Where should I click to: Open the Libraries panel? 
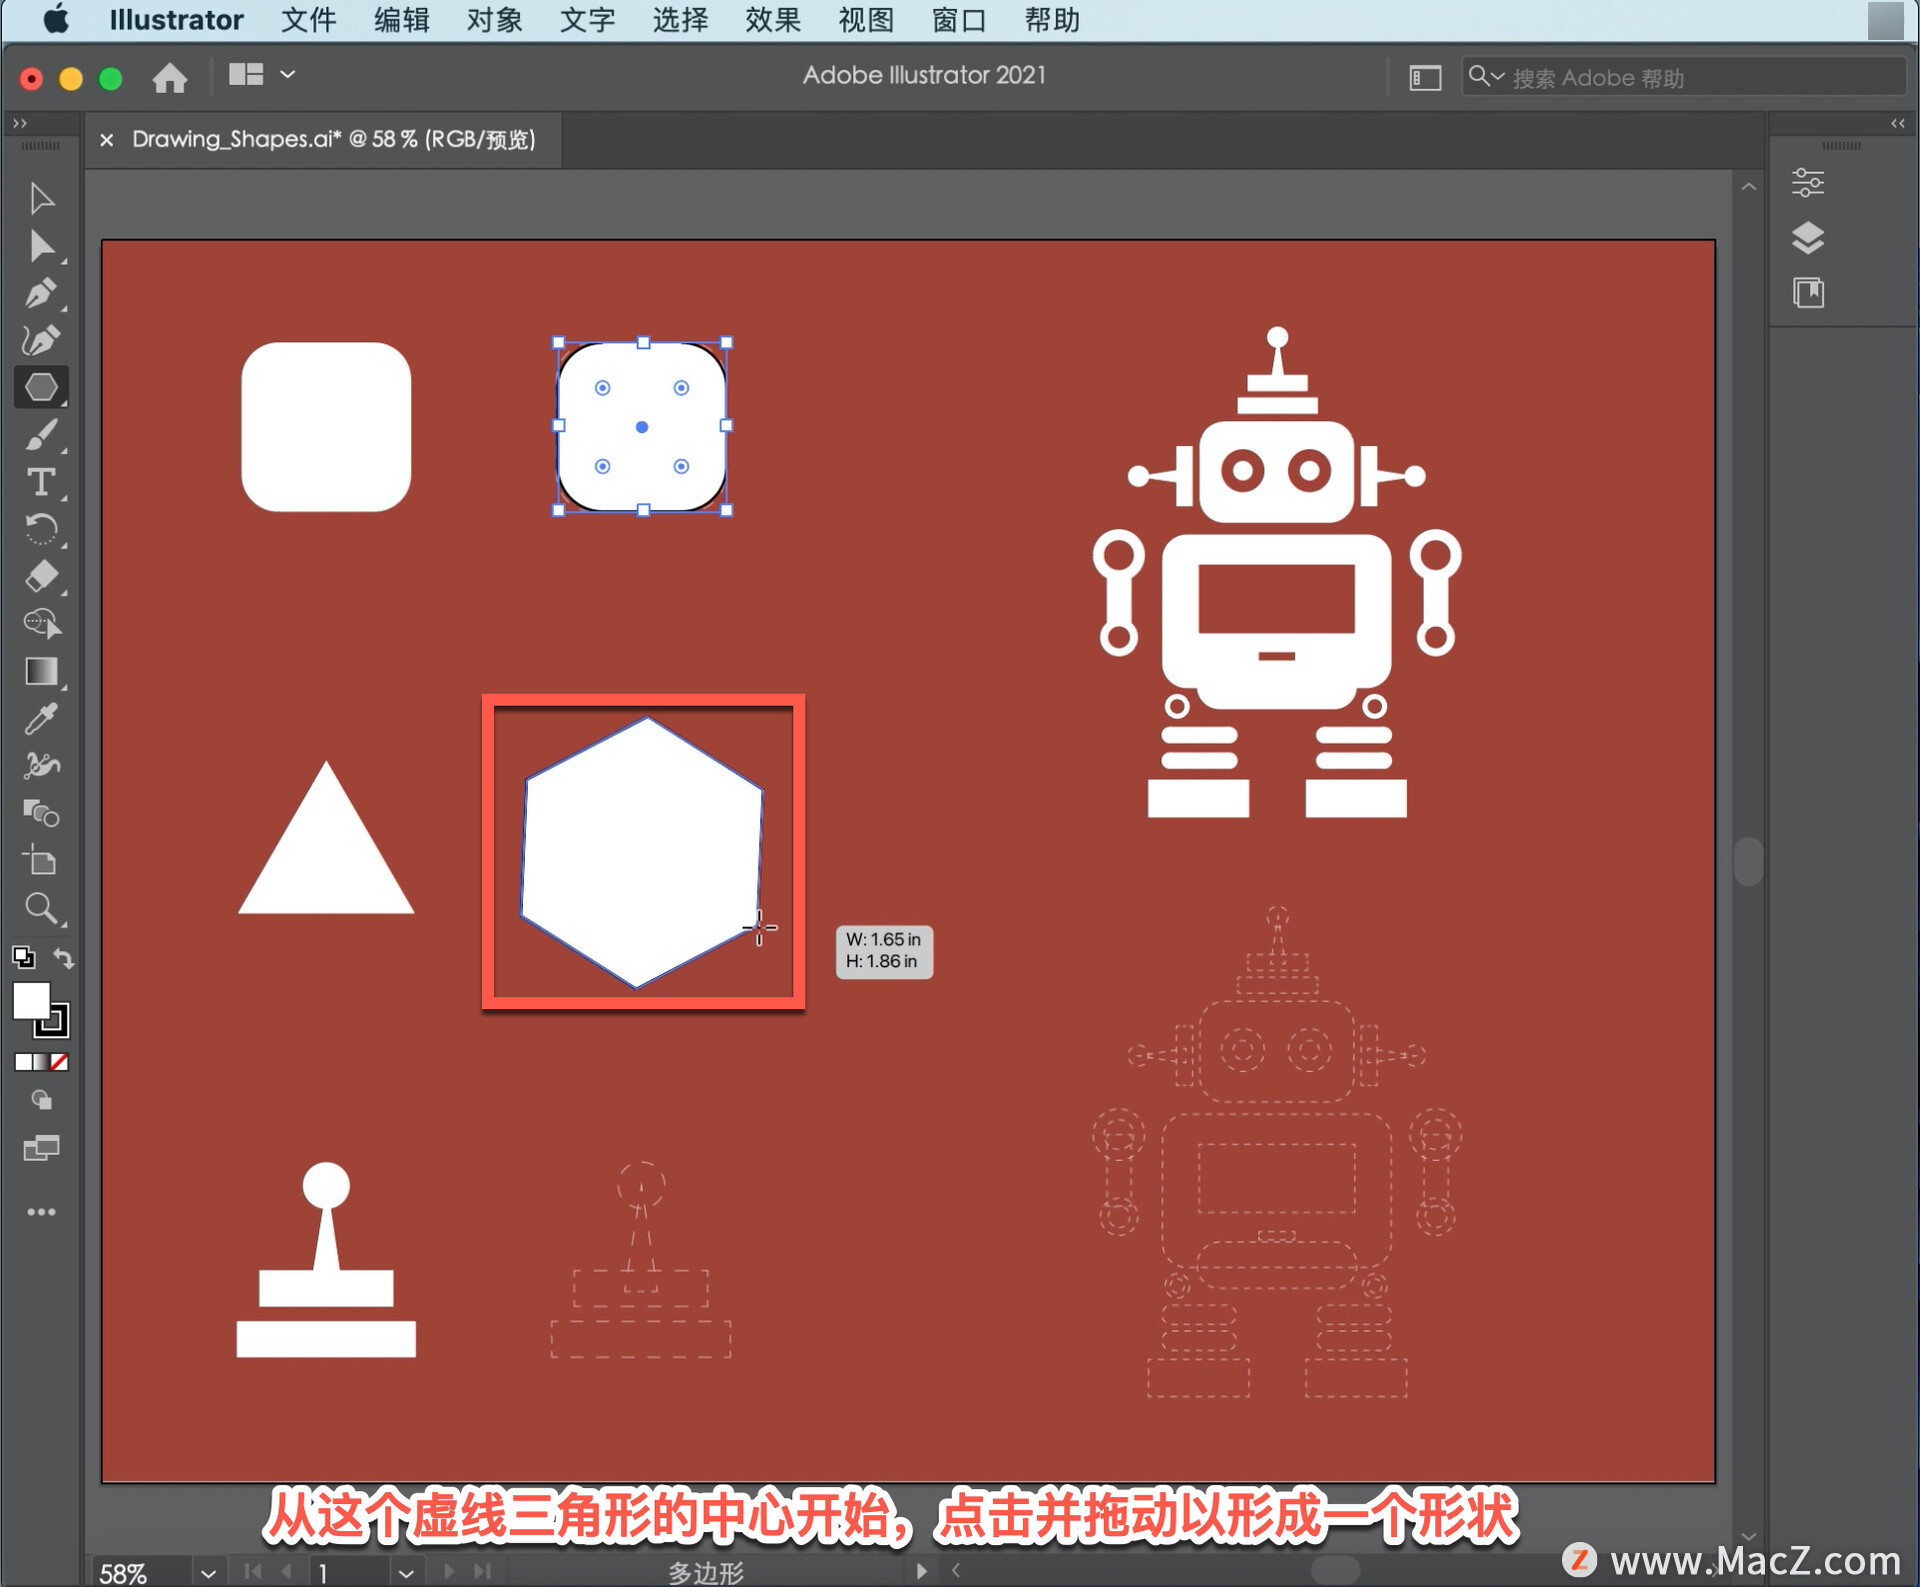[x=1808, y=293]
